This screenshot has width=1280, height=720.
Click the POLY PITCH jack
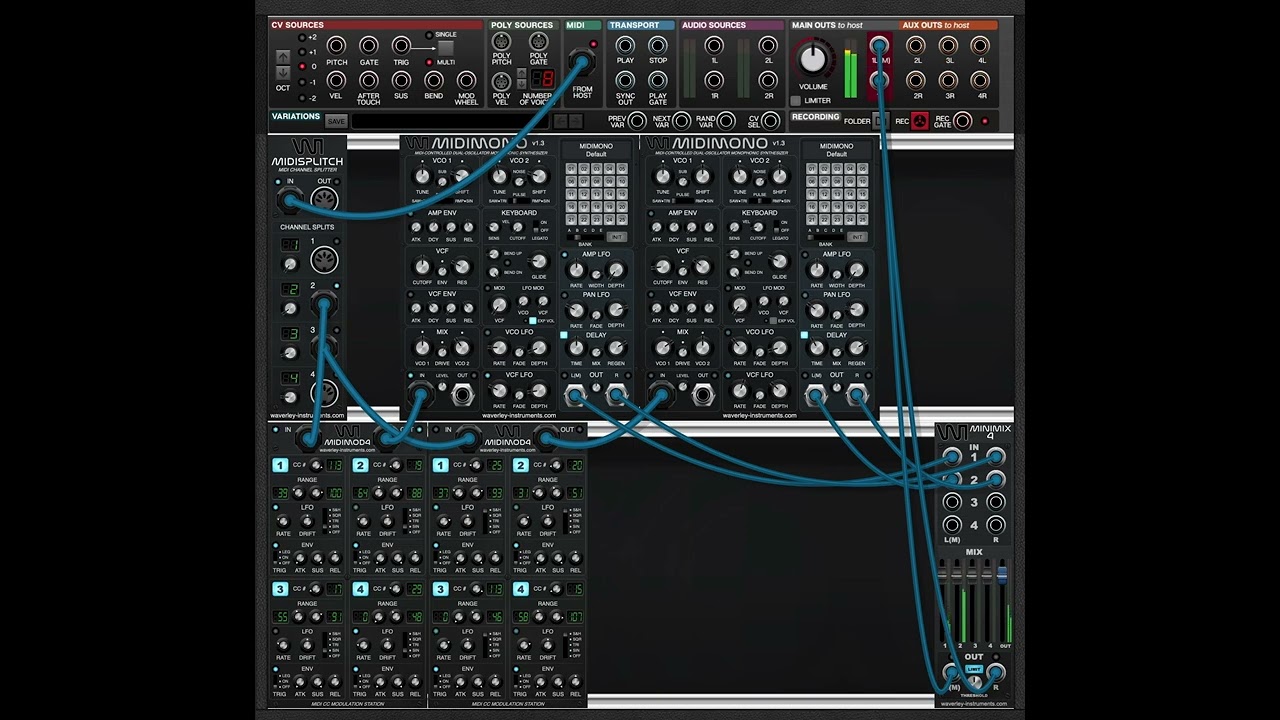click(502, 42)
